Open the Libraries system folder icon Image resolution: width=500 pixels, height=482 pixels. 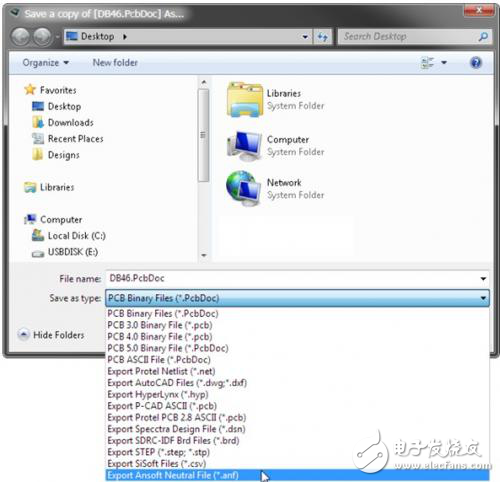(x=245, y=99)
